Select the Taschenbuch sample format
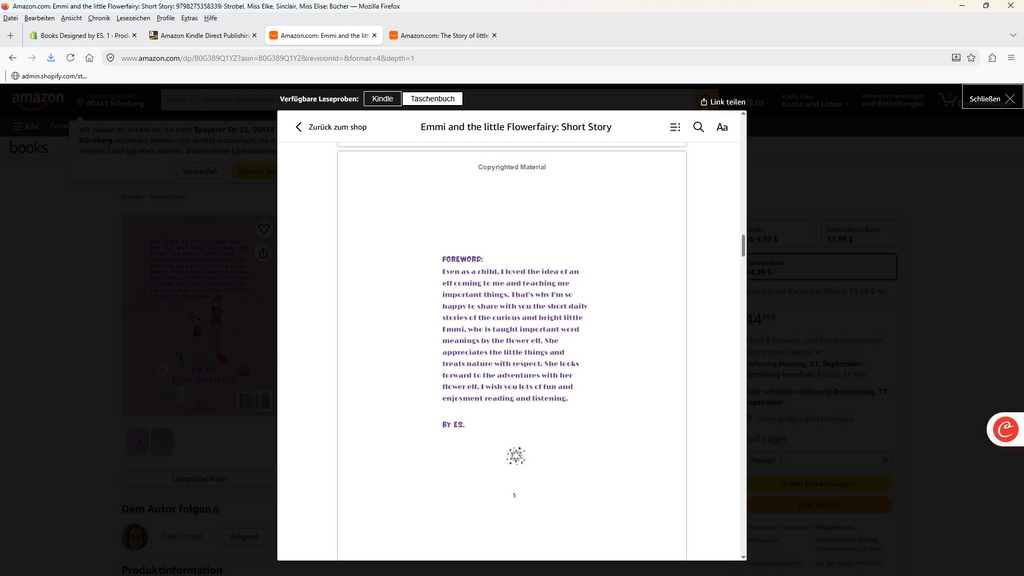The width and height of the screenshot is (1024, 576). pyautogui.click(x=432, y=99)
